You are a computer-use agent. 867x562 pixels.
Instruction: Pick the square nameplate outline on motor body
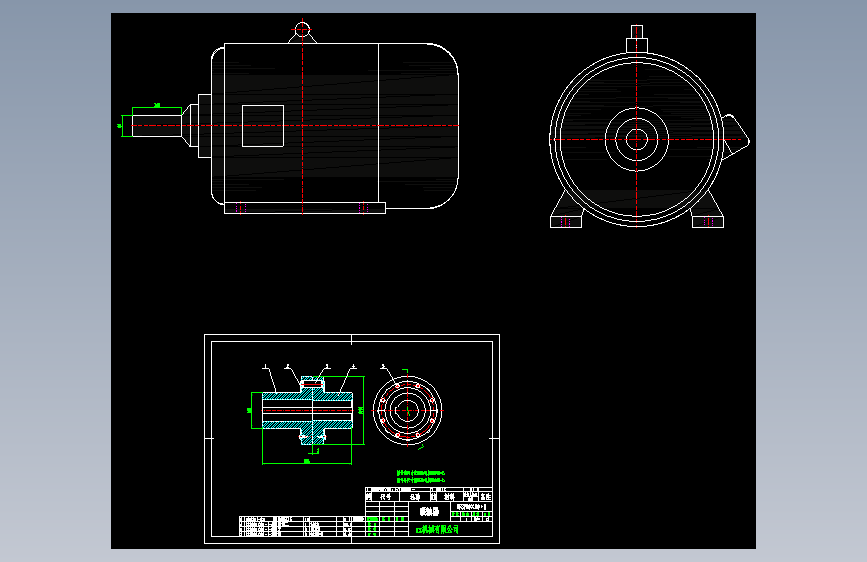[263, 126]
